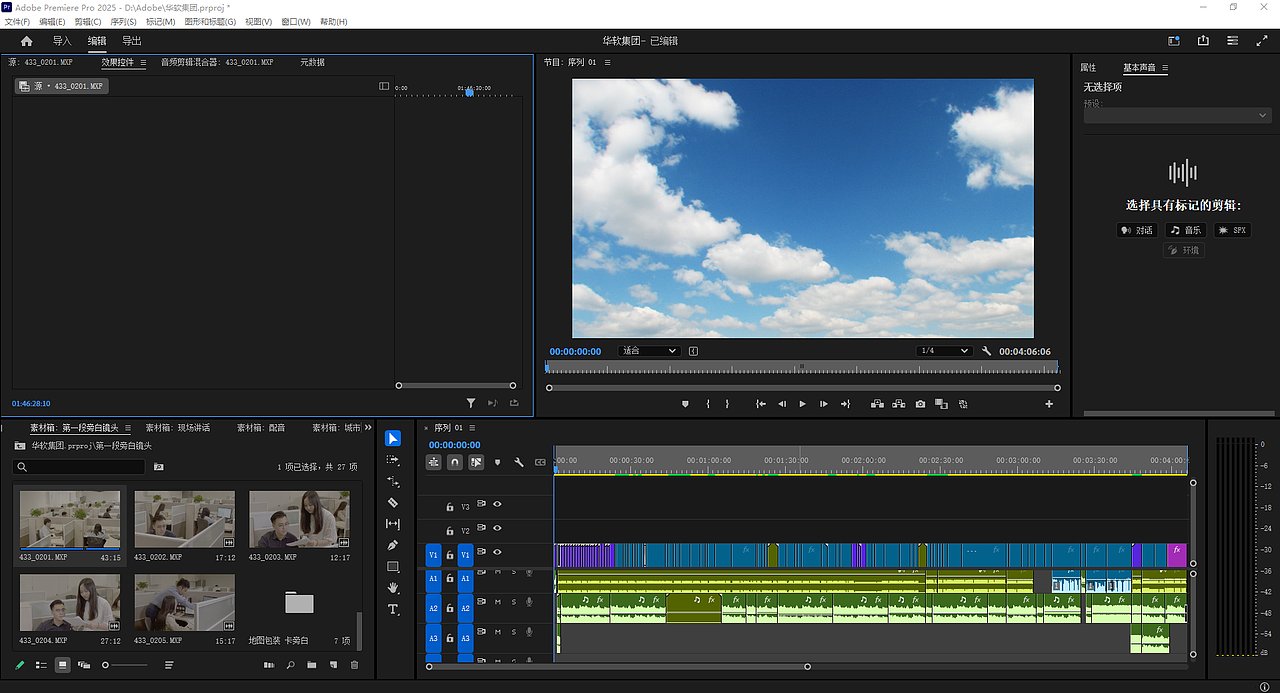Open 序列 01 timeline panel menu

[472, 427]
